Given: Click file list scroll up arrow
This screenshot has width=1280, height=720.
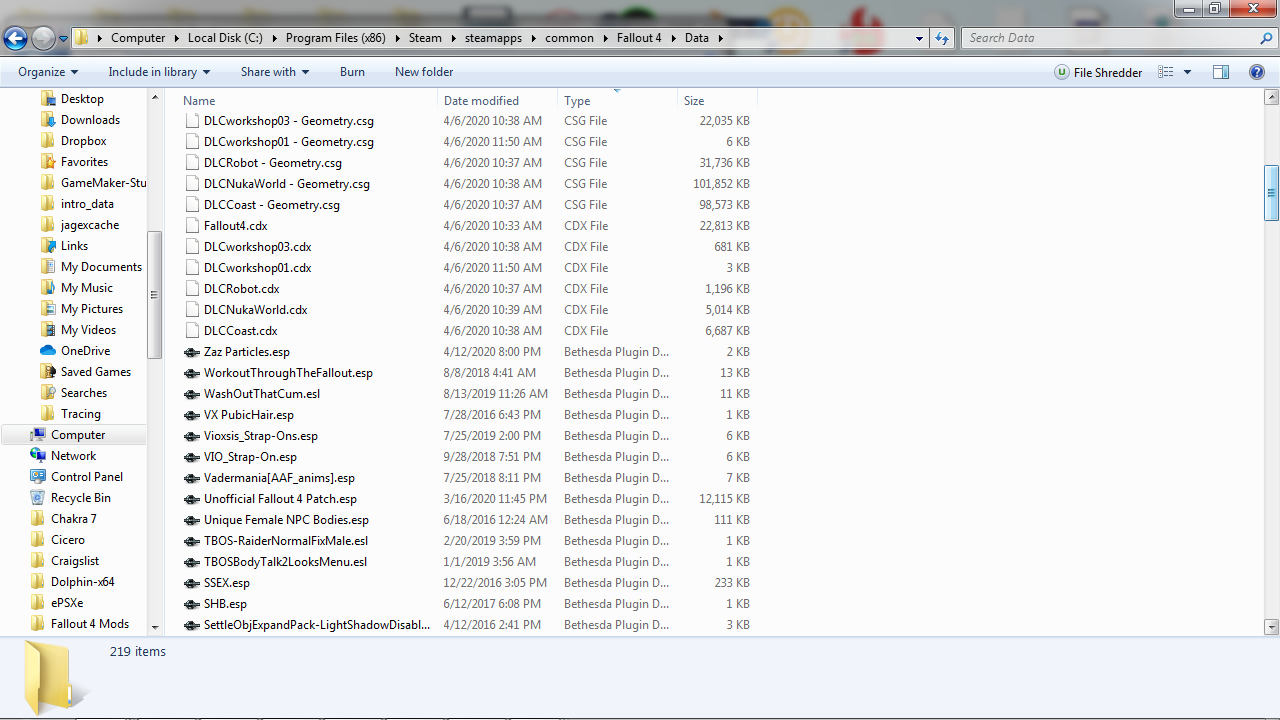Looking at the screenshot, I should click(1271, 98).
